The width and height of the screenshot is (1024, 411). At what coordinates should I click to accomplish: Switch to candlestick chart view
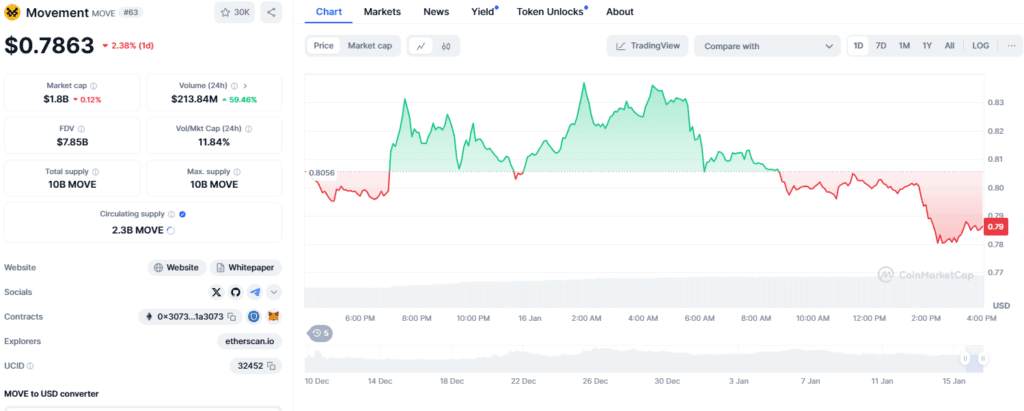point(446,46)
